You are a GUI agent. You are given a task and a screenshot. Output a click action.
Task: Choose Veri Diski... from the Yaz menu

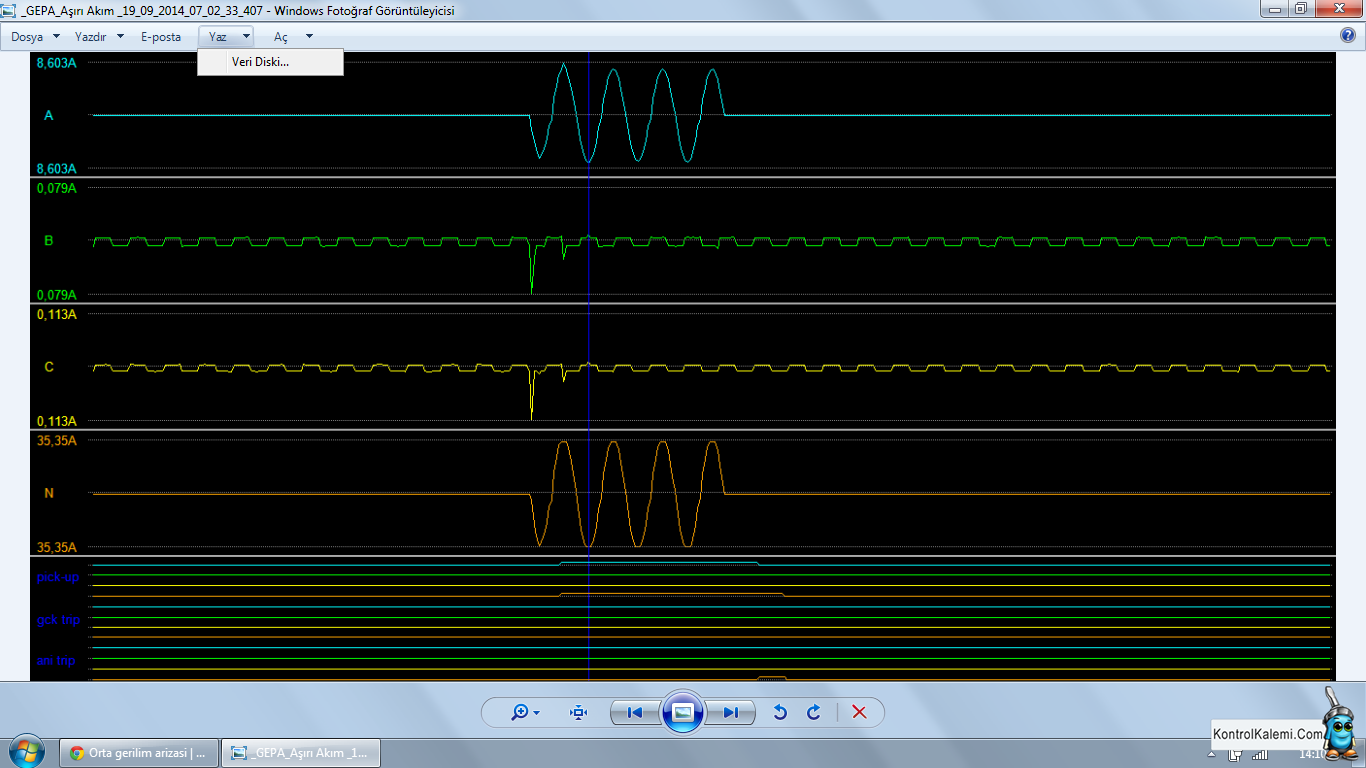[x=270, y=62]
